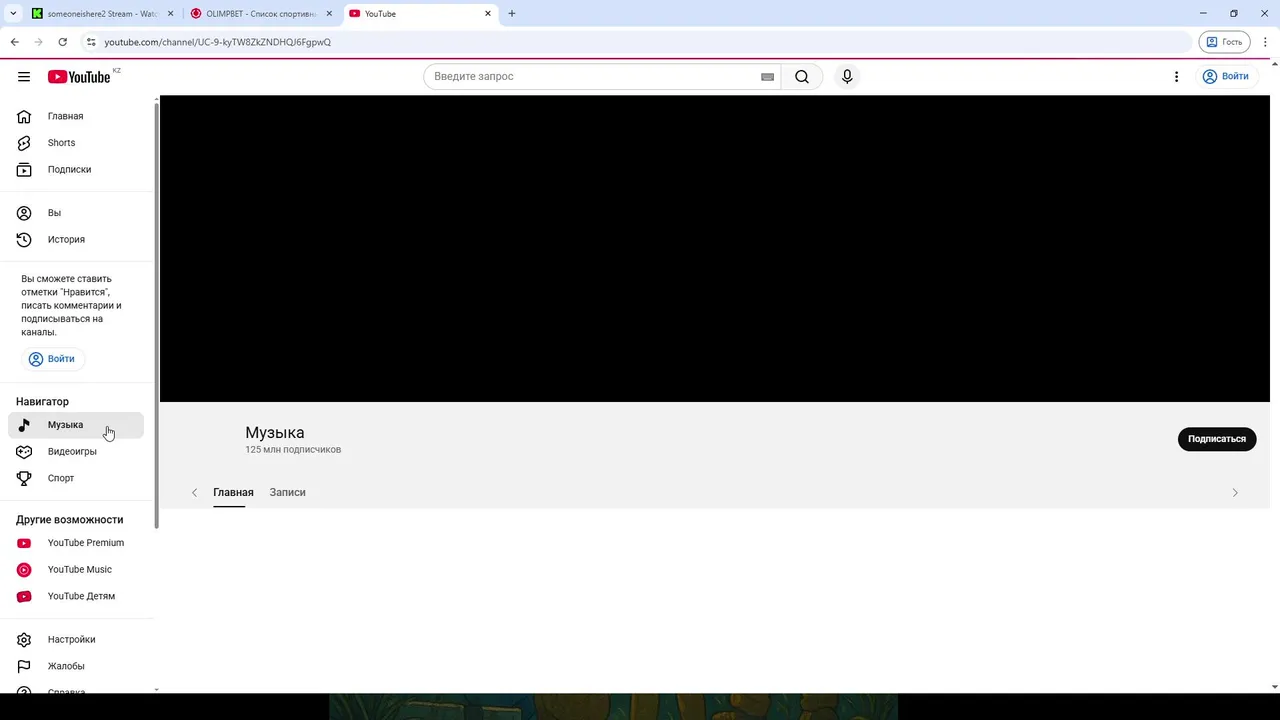Click the tabs left chevron
This screenshot has height=720, width=1280.
coord(194,493)
